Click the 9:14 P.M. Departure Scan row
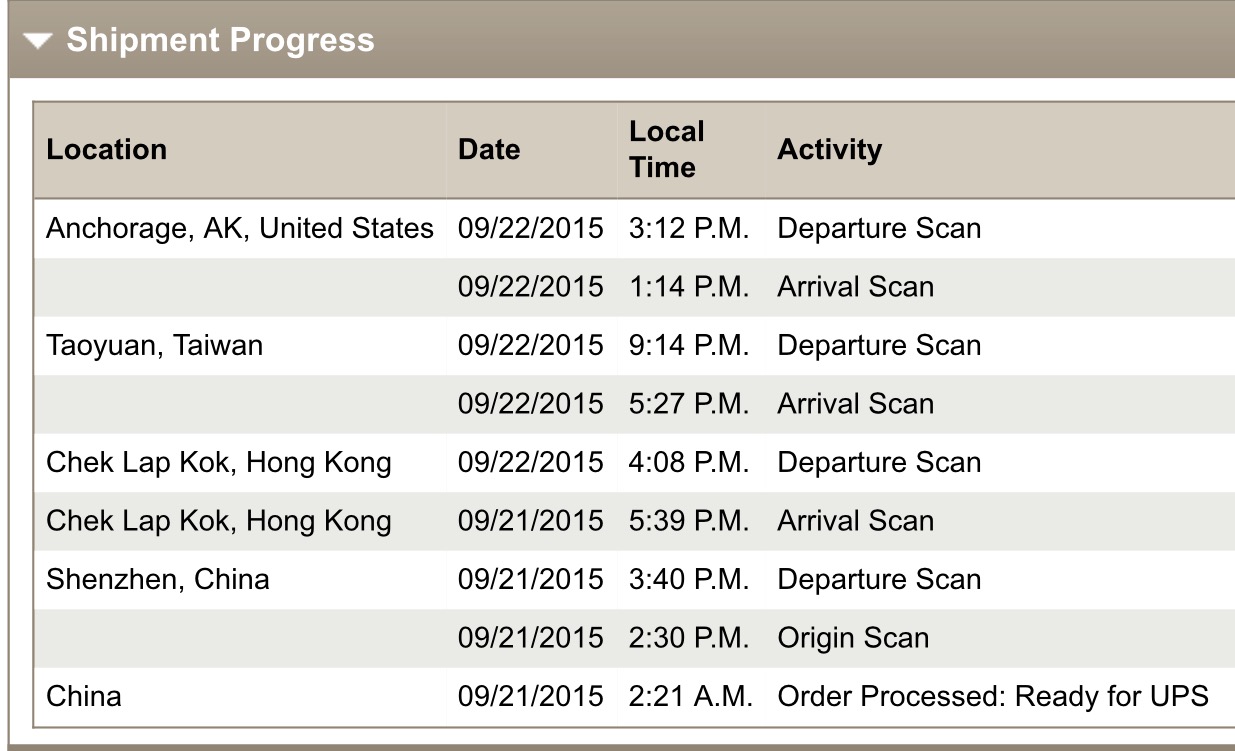 pos(634,346)
